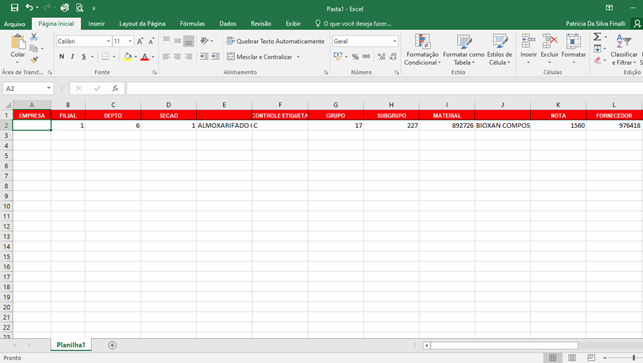Click the Excluir cells button

click(x=550, y=49)
